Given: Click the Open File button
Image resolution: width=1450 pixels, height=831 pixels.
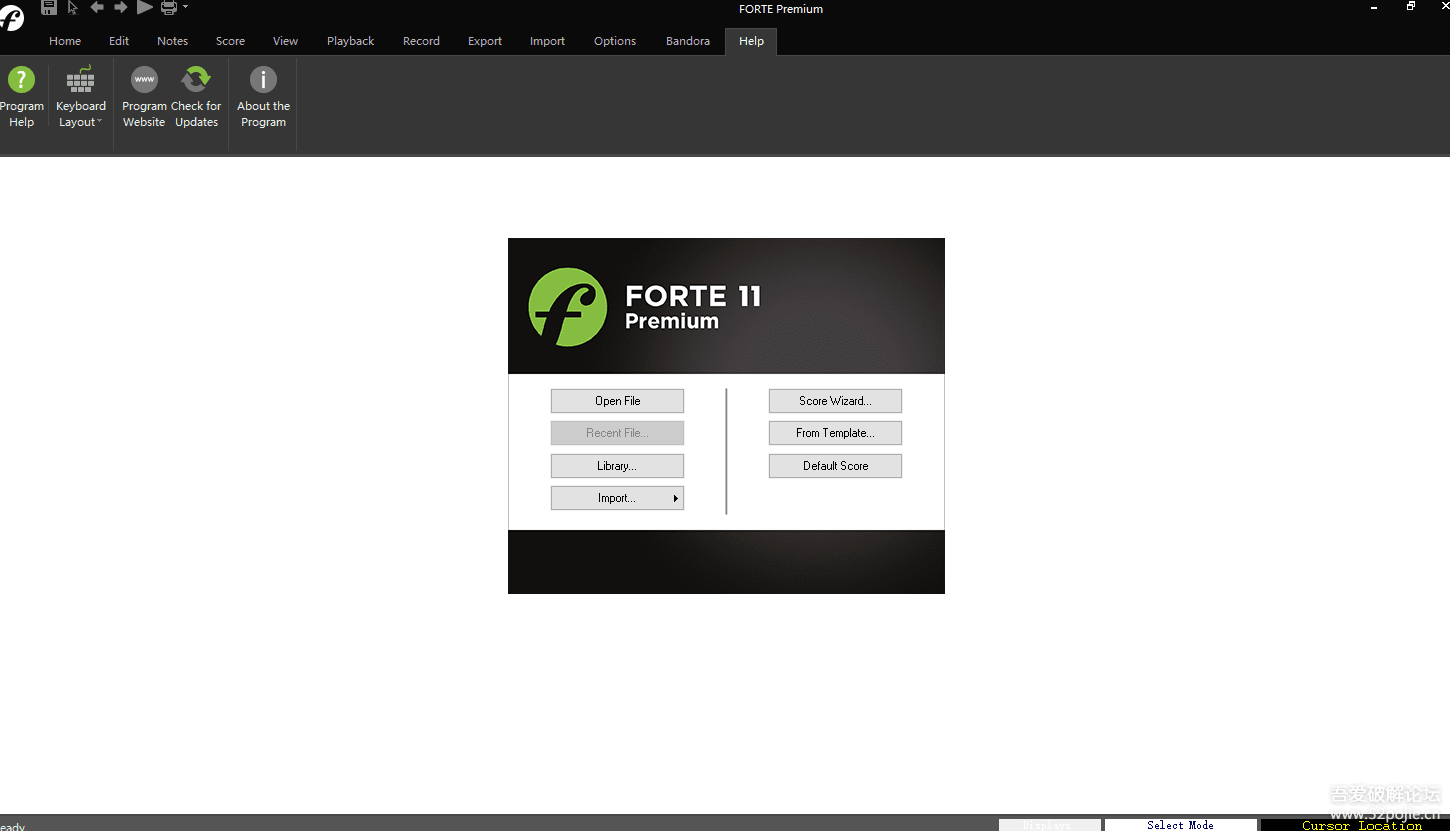Looking at the screenshot, I should [617, 401].
